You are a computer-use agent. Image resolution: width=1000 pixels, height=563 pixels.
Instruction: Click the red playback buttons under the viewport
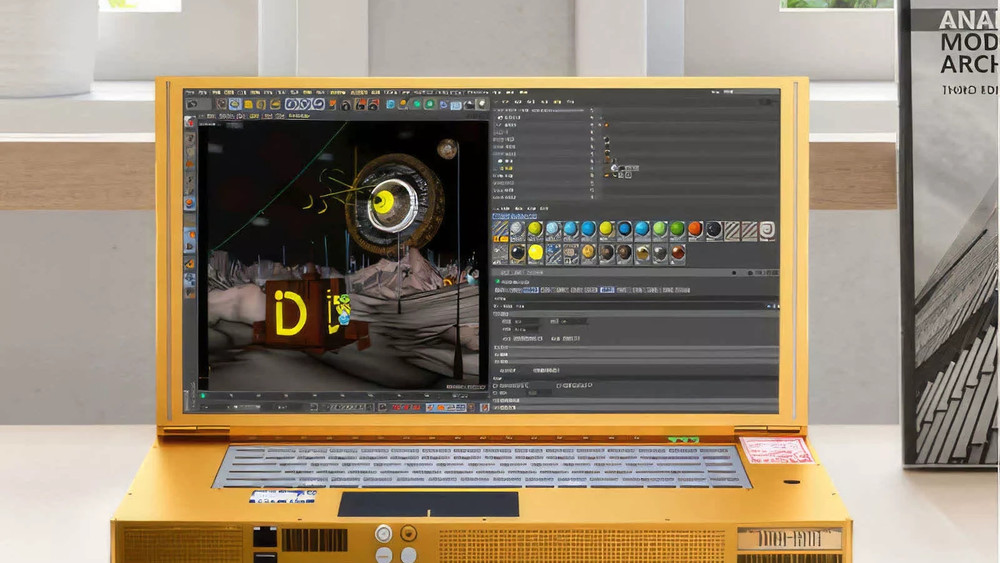pos(406,407)
